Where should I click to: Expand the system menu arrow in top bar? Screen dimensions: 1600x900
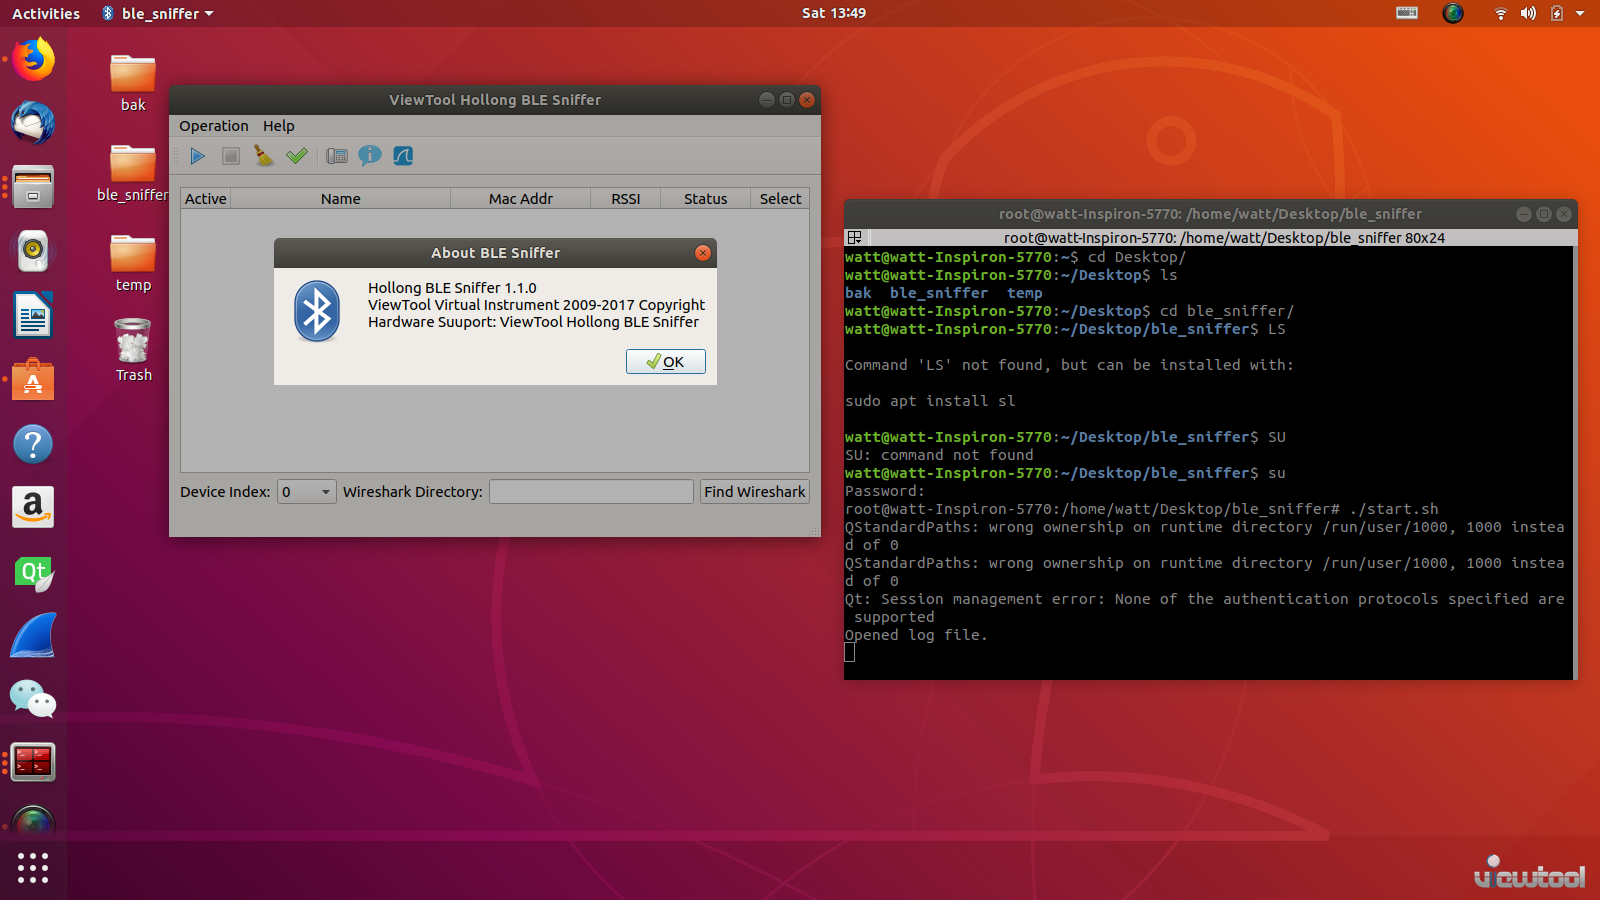click(x=1580, y=13)
